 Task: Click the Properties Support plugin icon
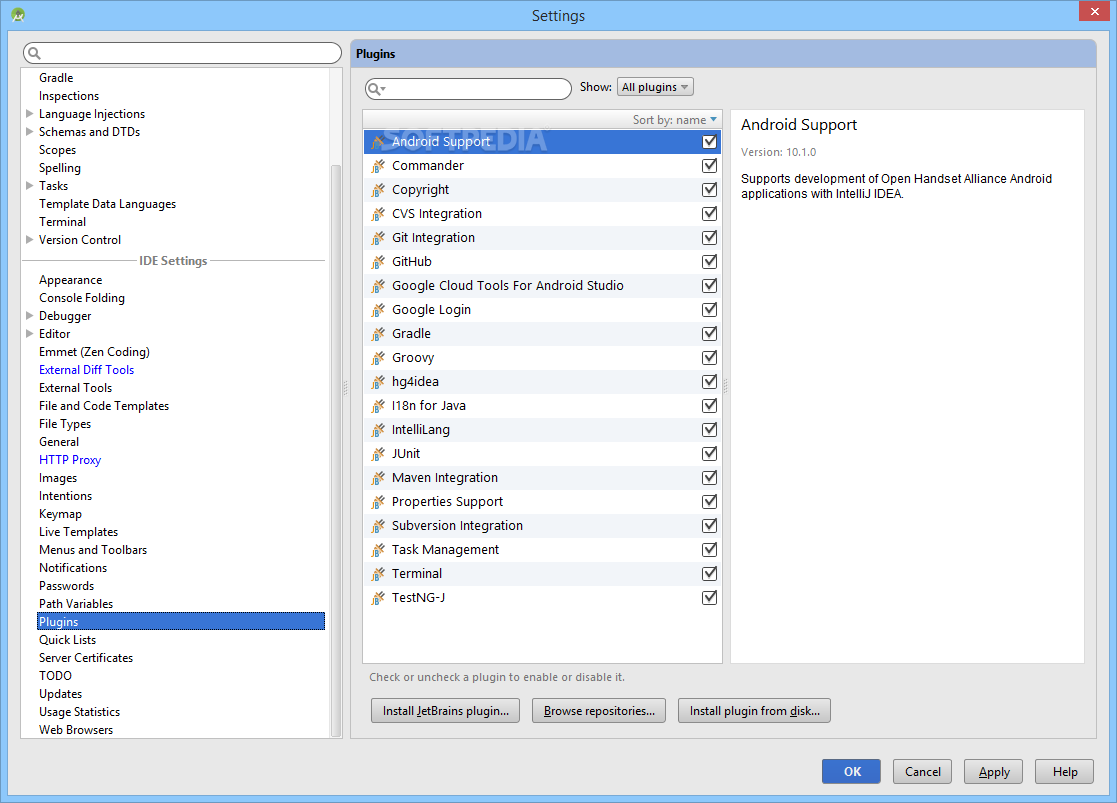pyautogui.click(x=378, y=502)
